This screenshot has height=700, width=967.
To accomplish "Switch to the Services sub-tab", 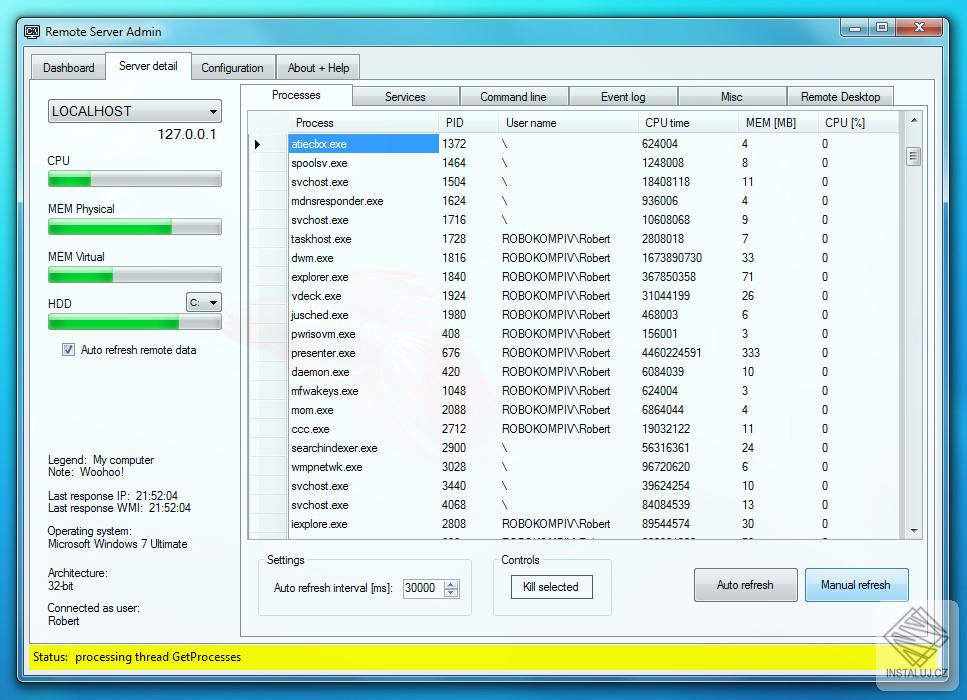I will click(x=406, y=96).
